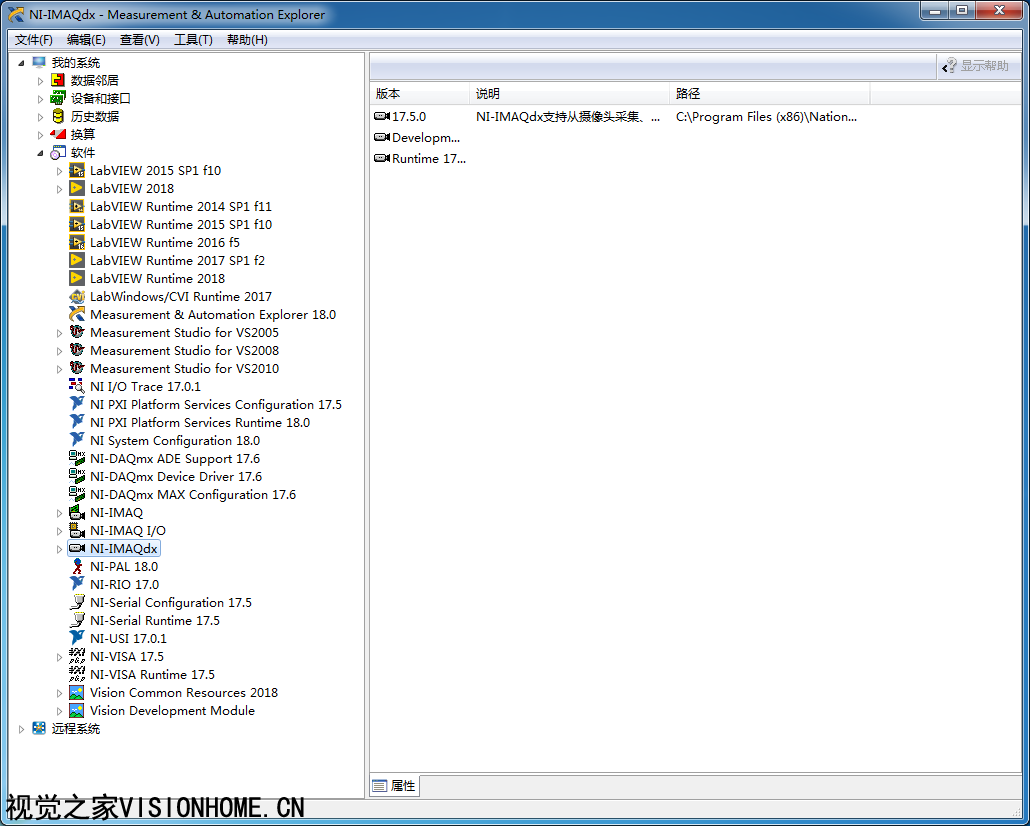Screen dimensions: 1030x826
Task: Click the NI-IMAQ camera icon
Action: point(77,513)
